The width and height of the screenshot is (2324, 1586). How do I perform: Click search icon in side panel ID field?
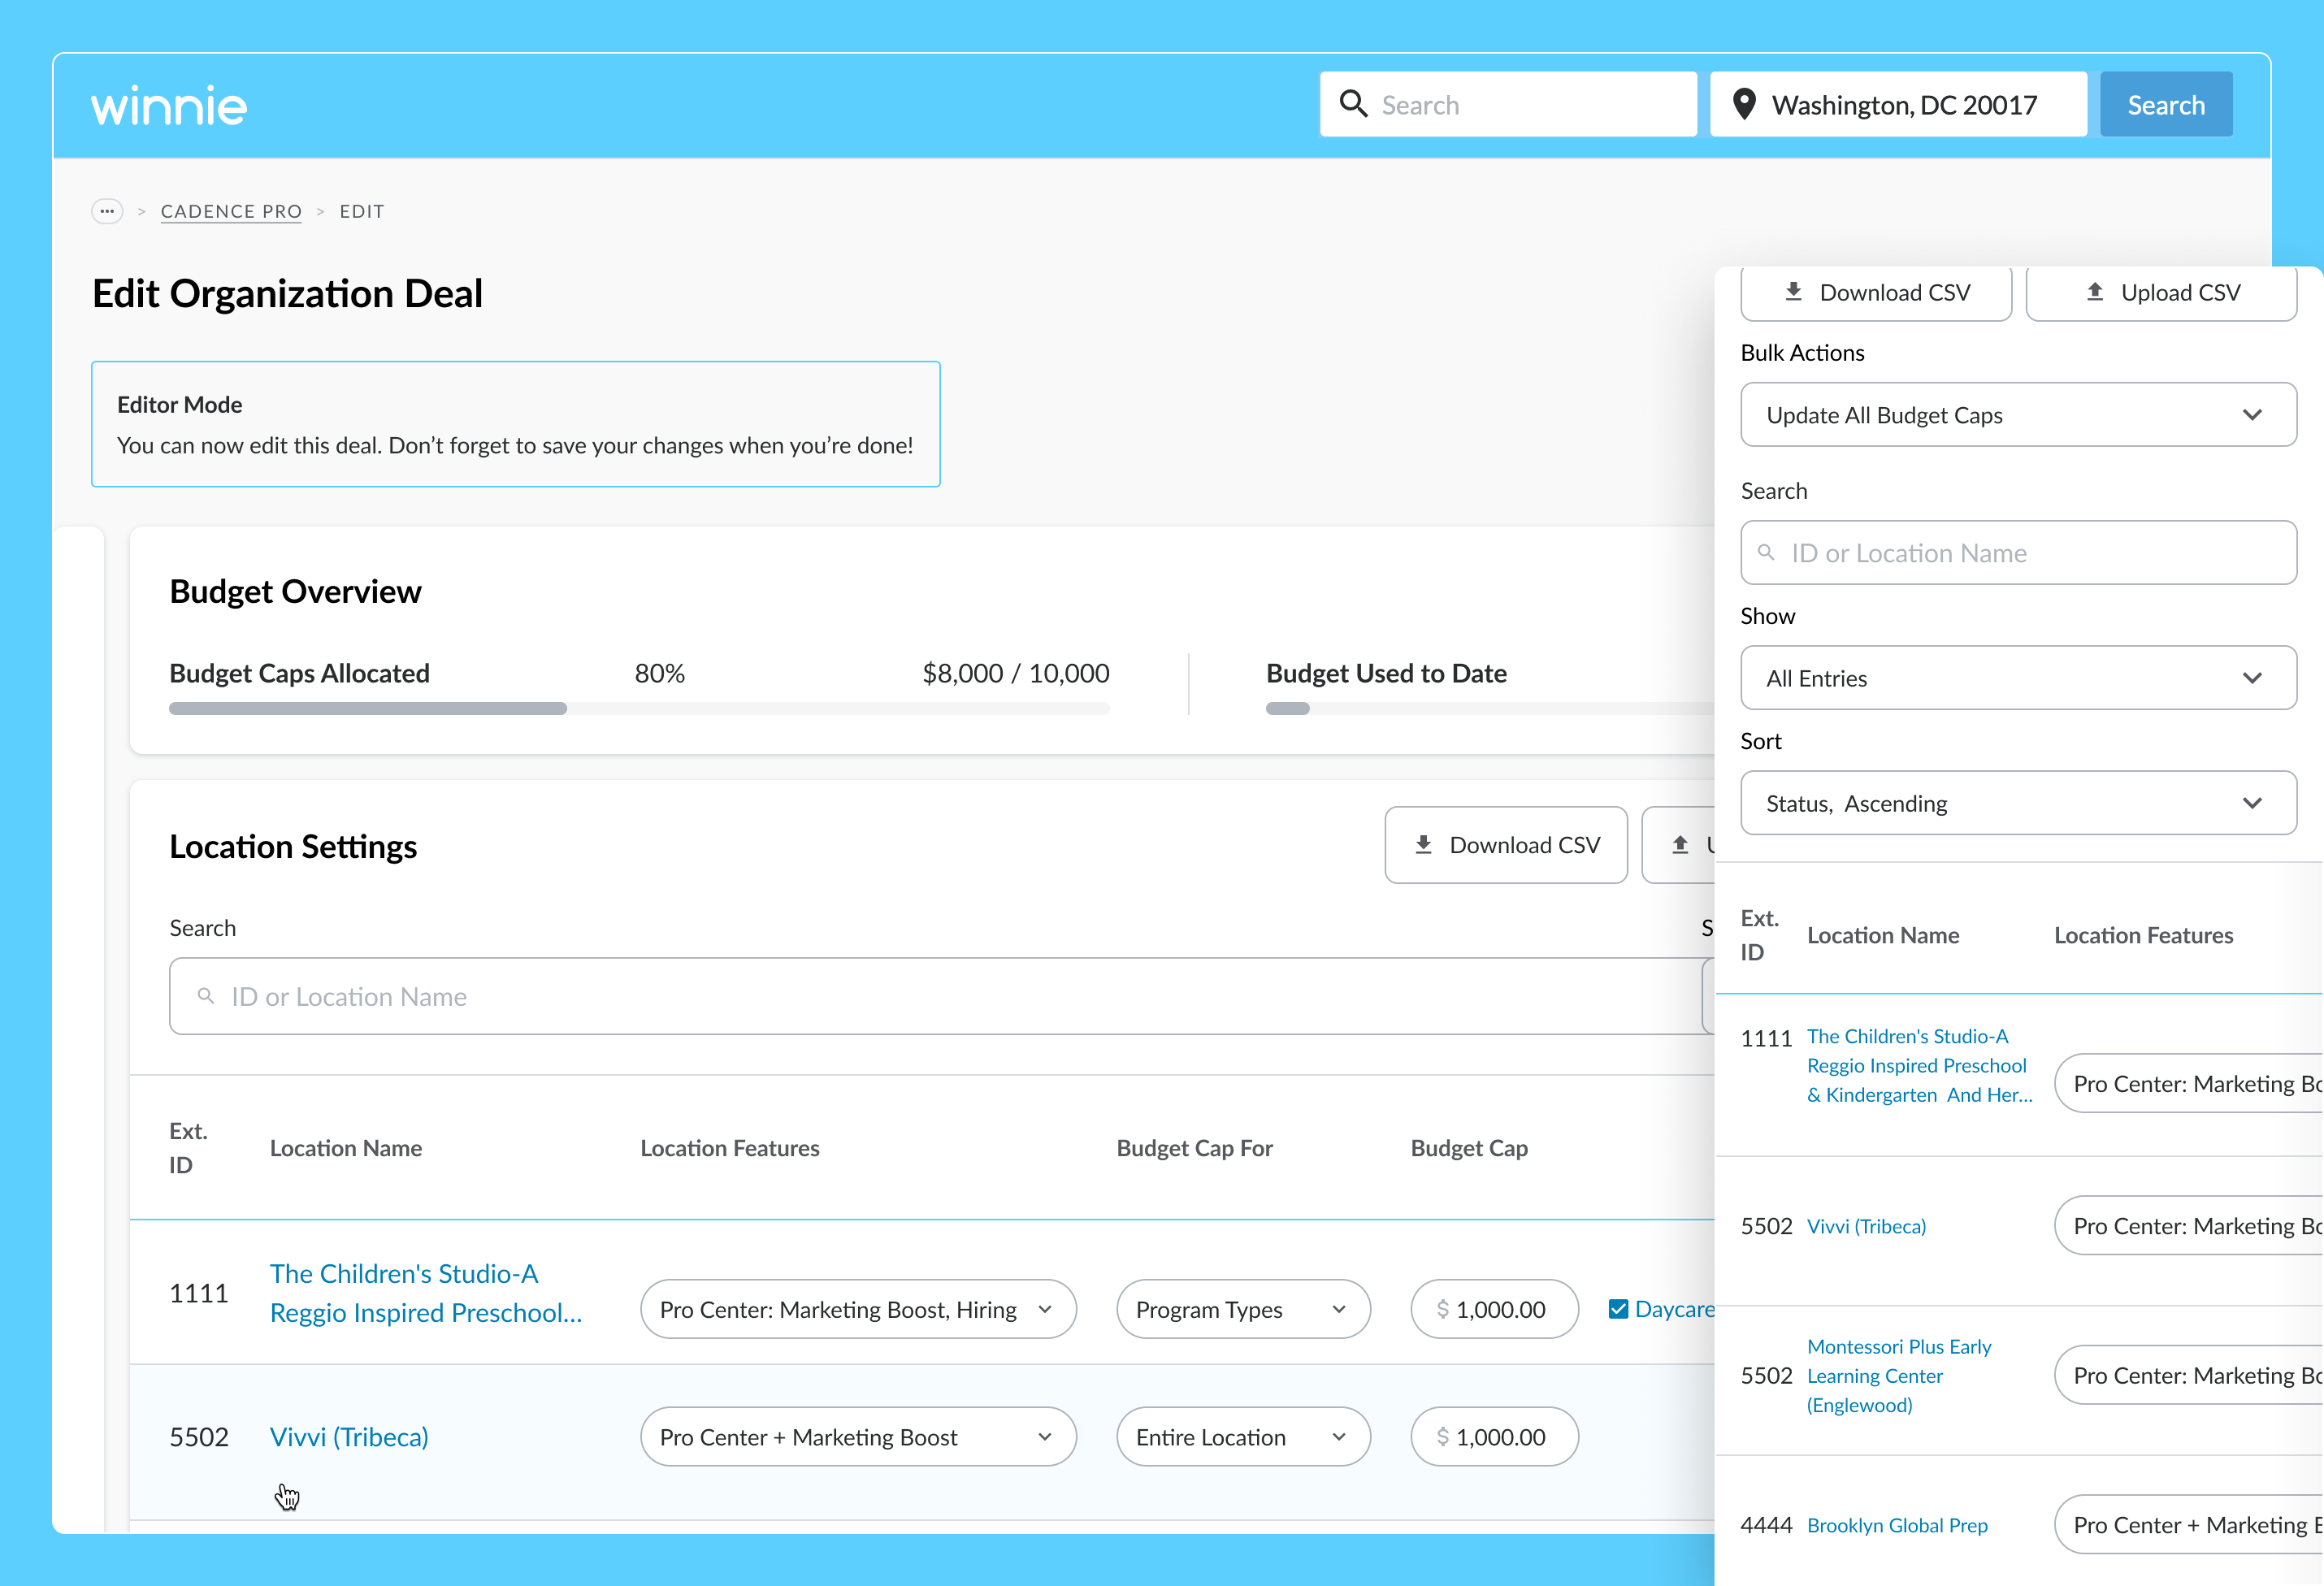tap(1766, 552)
